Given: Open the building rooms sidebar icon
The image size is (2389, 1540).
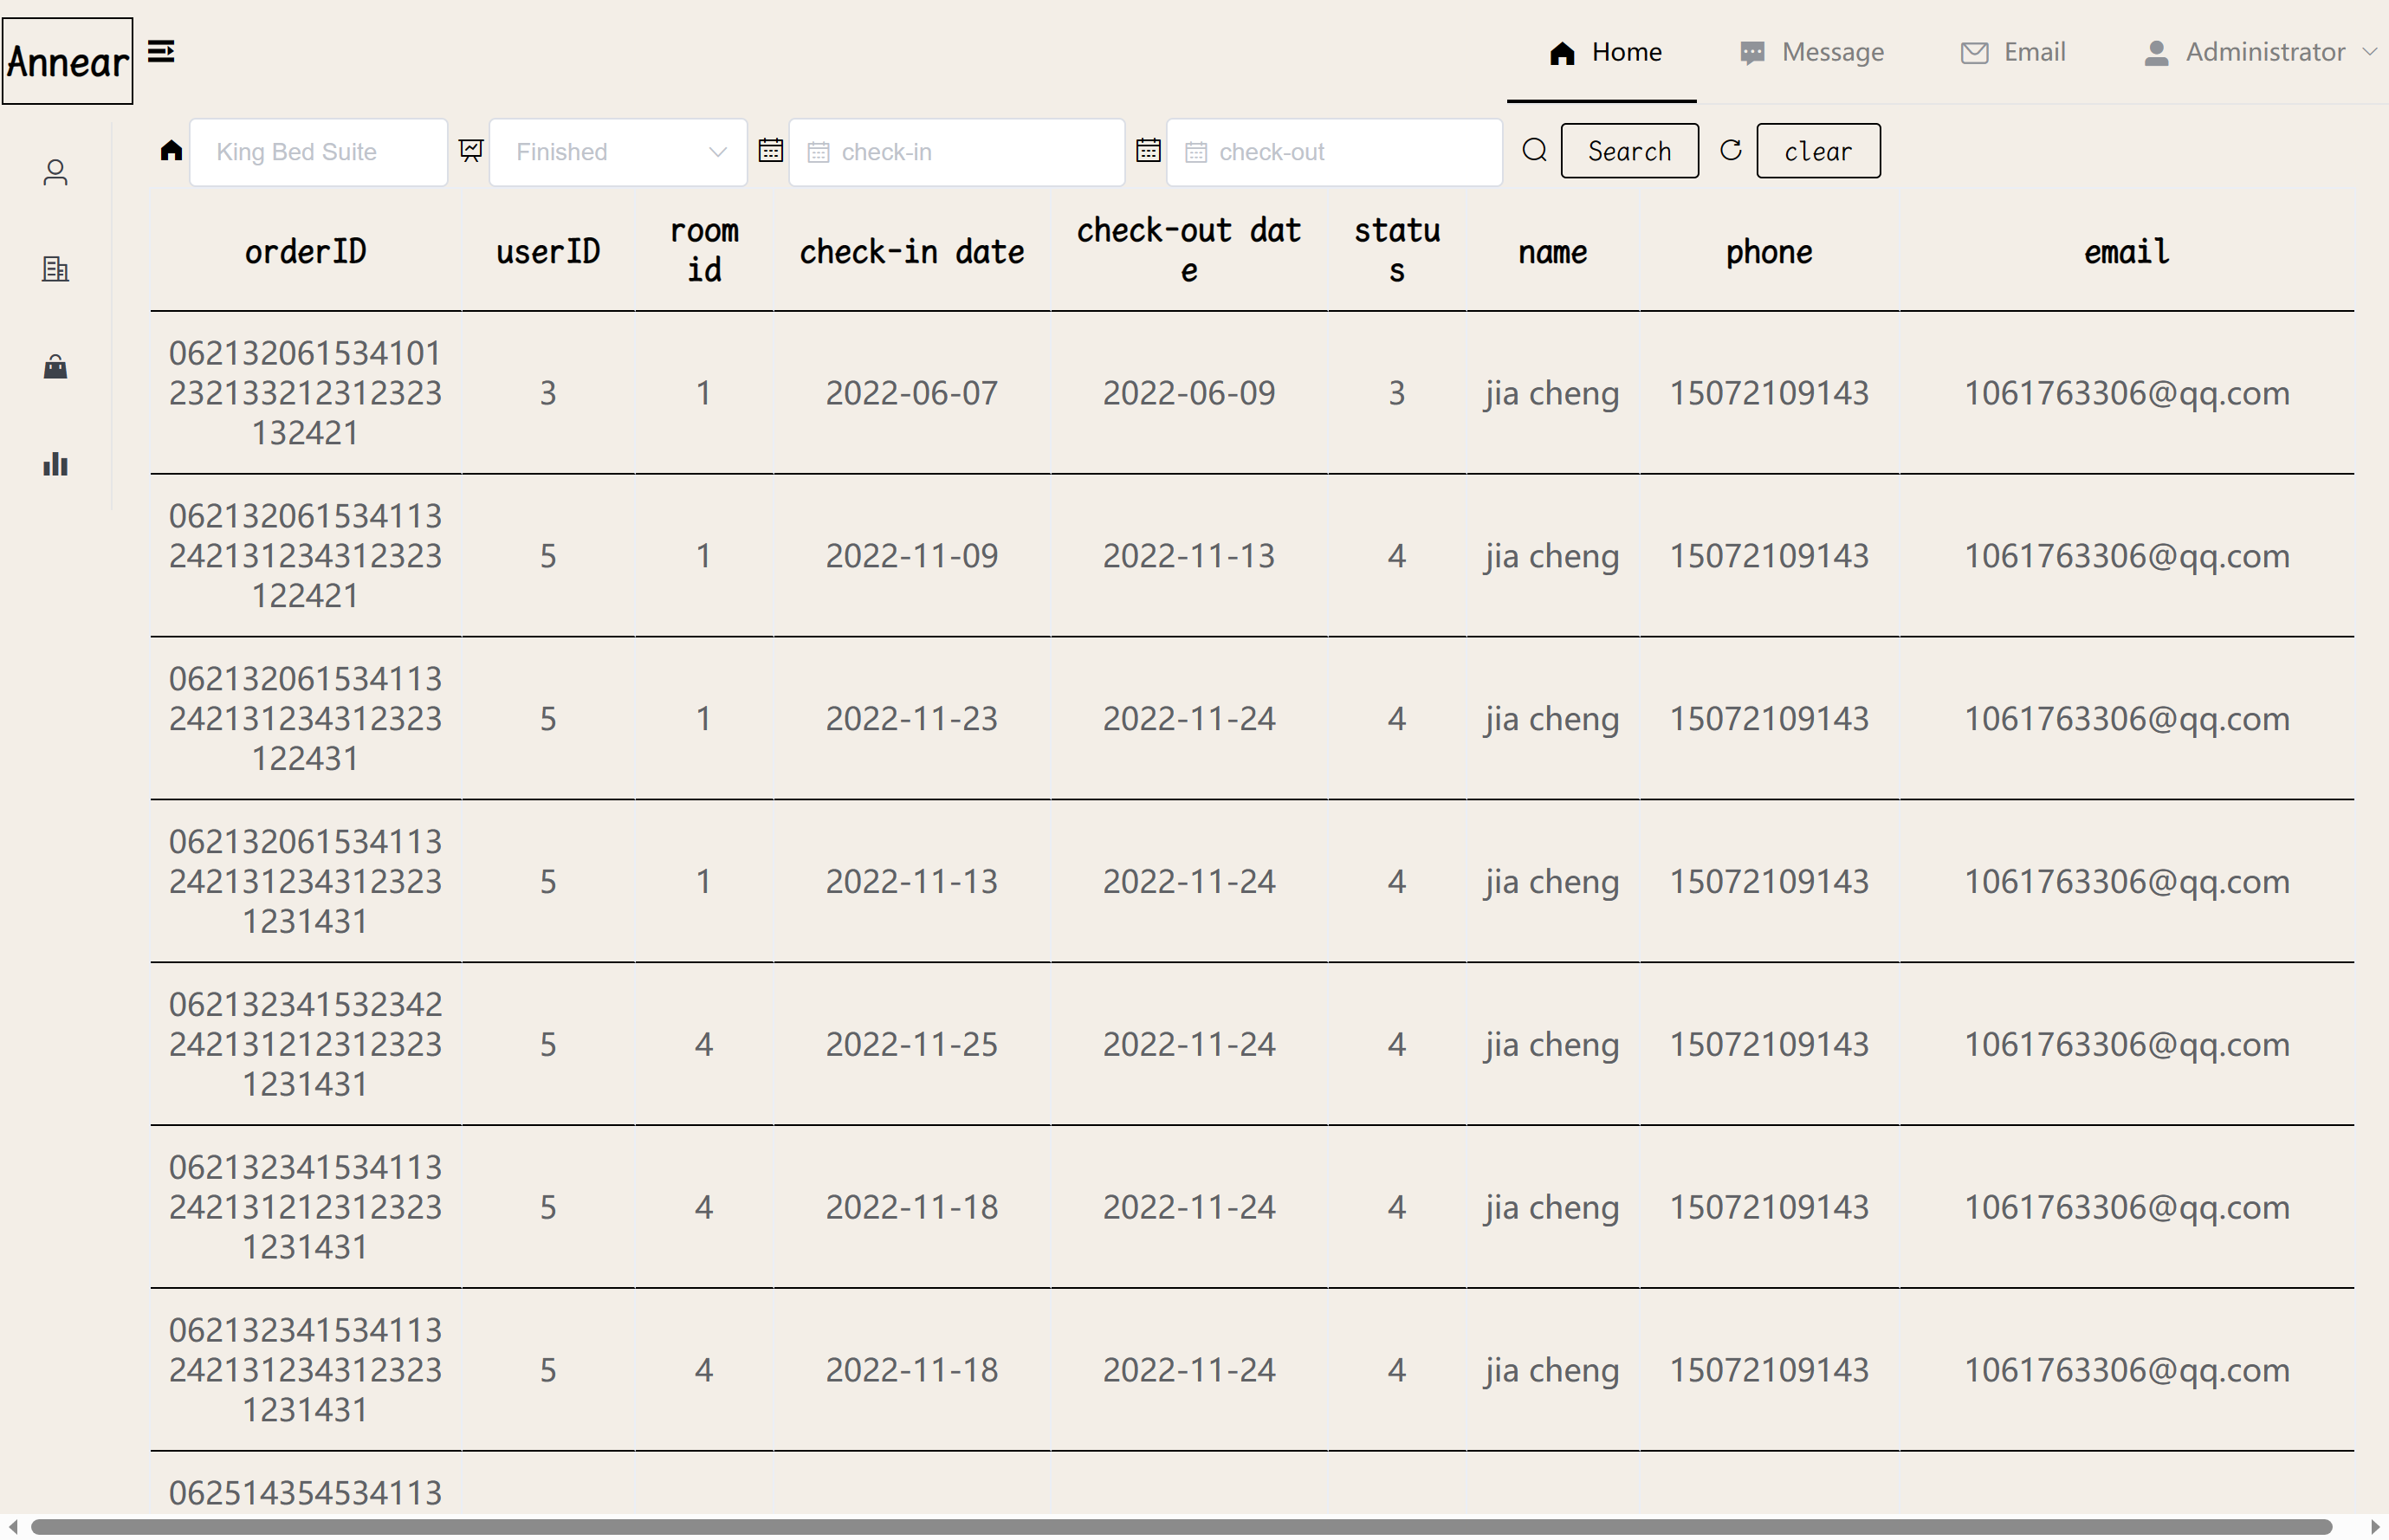Looking at the screenshot, I should pos(56,269).
